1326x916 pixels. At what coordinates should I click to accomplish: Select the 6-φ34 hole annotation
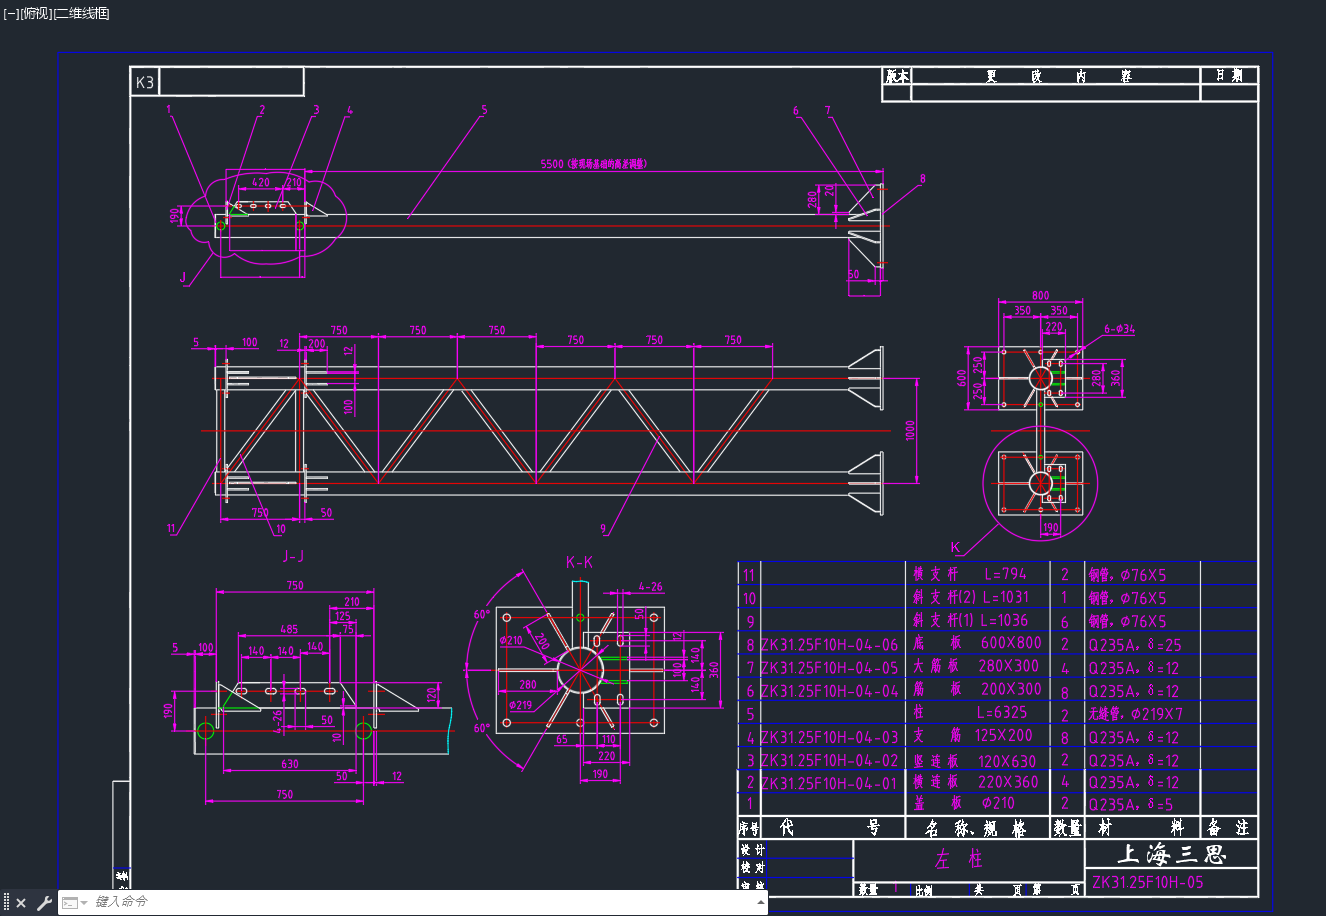point(1120,330)
